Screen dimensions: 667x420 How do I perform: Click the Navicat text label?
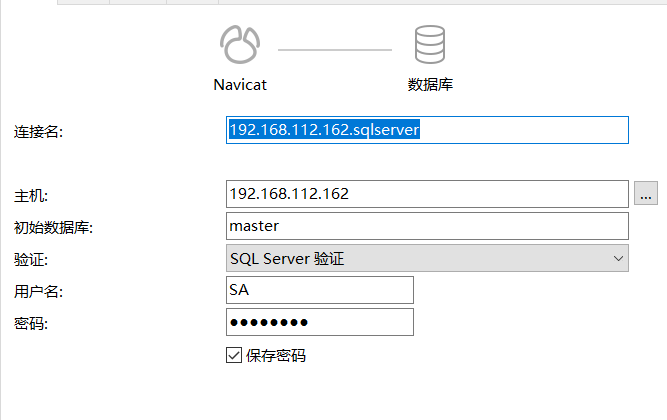(240, 85)
